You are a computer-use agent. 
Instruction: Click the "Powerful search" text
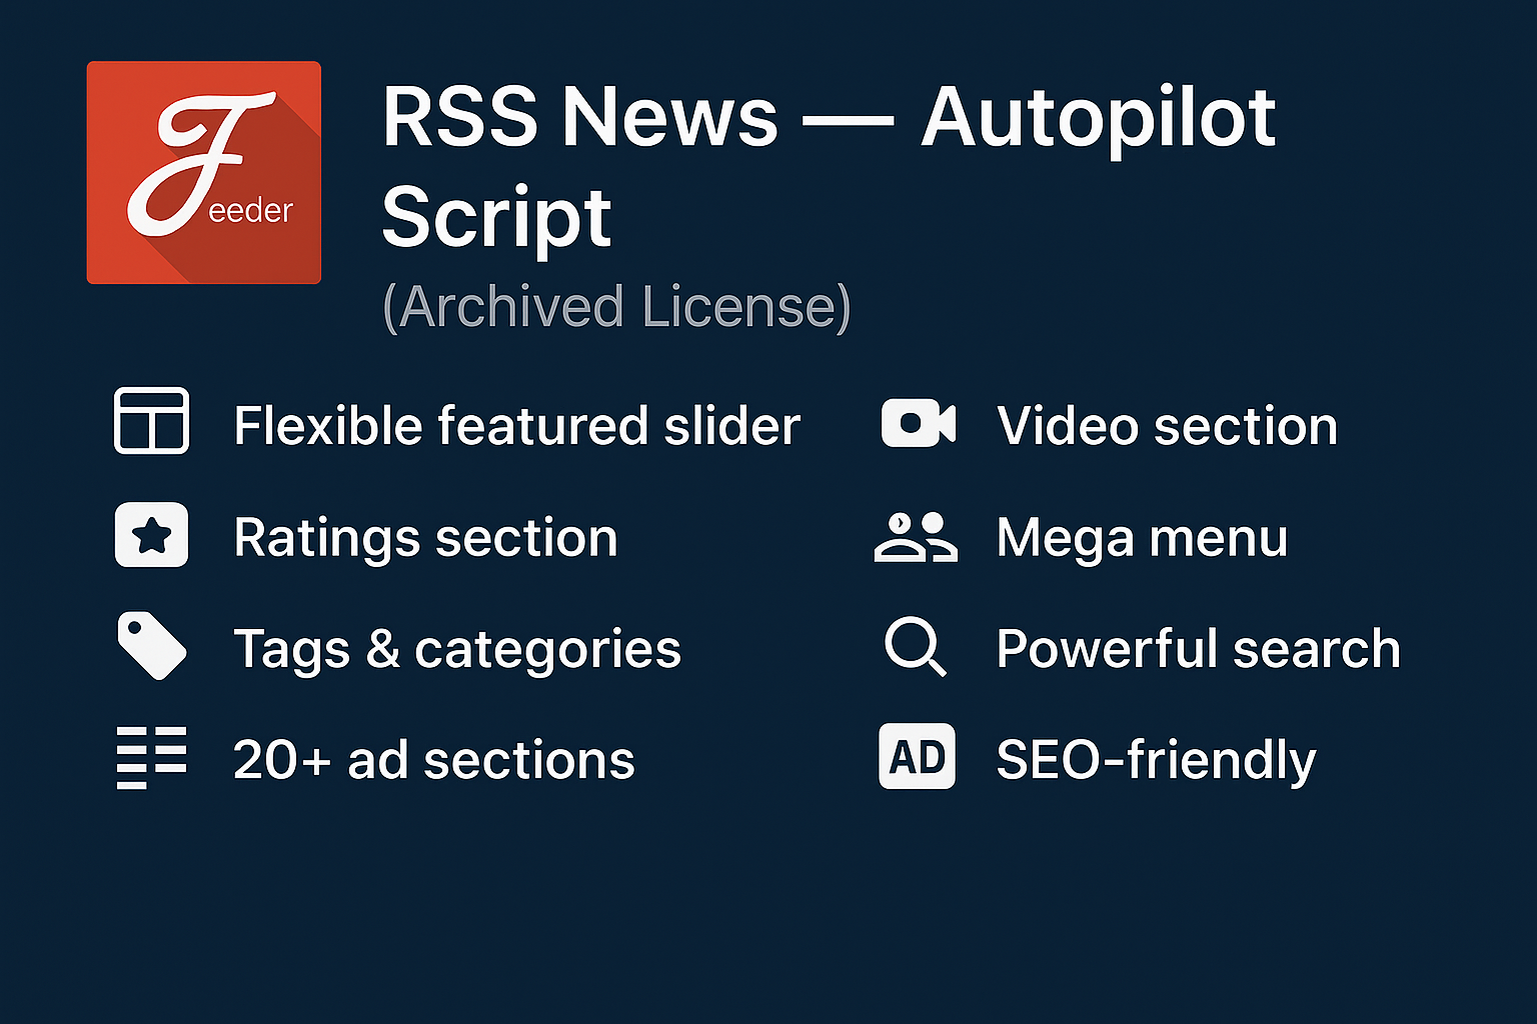tap(1199, 648)
